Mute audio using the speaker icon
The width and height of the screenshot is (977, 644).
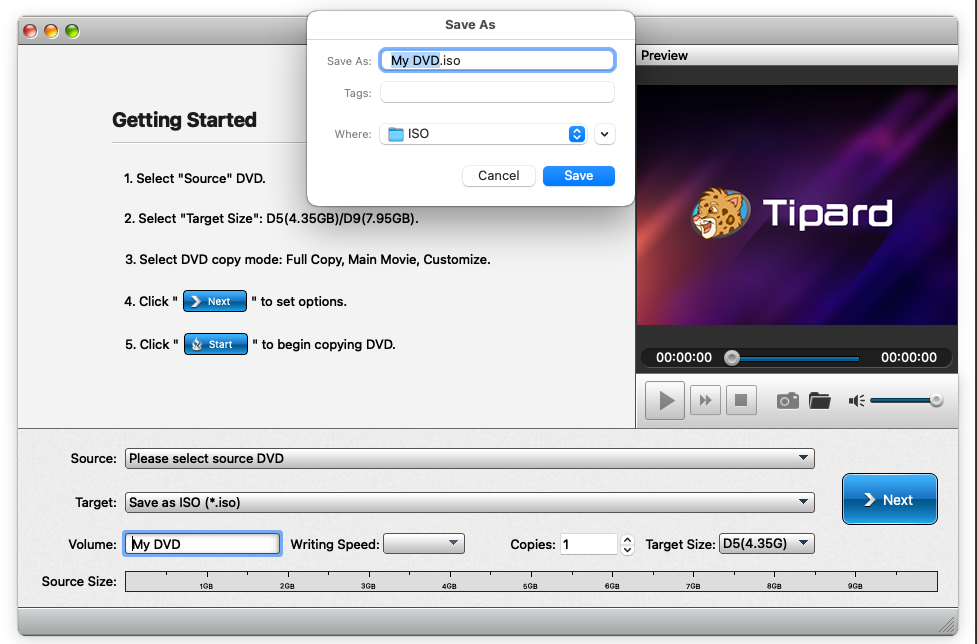click(856, 401)
